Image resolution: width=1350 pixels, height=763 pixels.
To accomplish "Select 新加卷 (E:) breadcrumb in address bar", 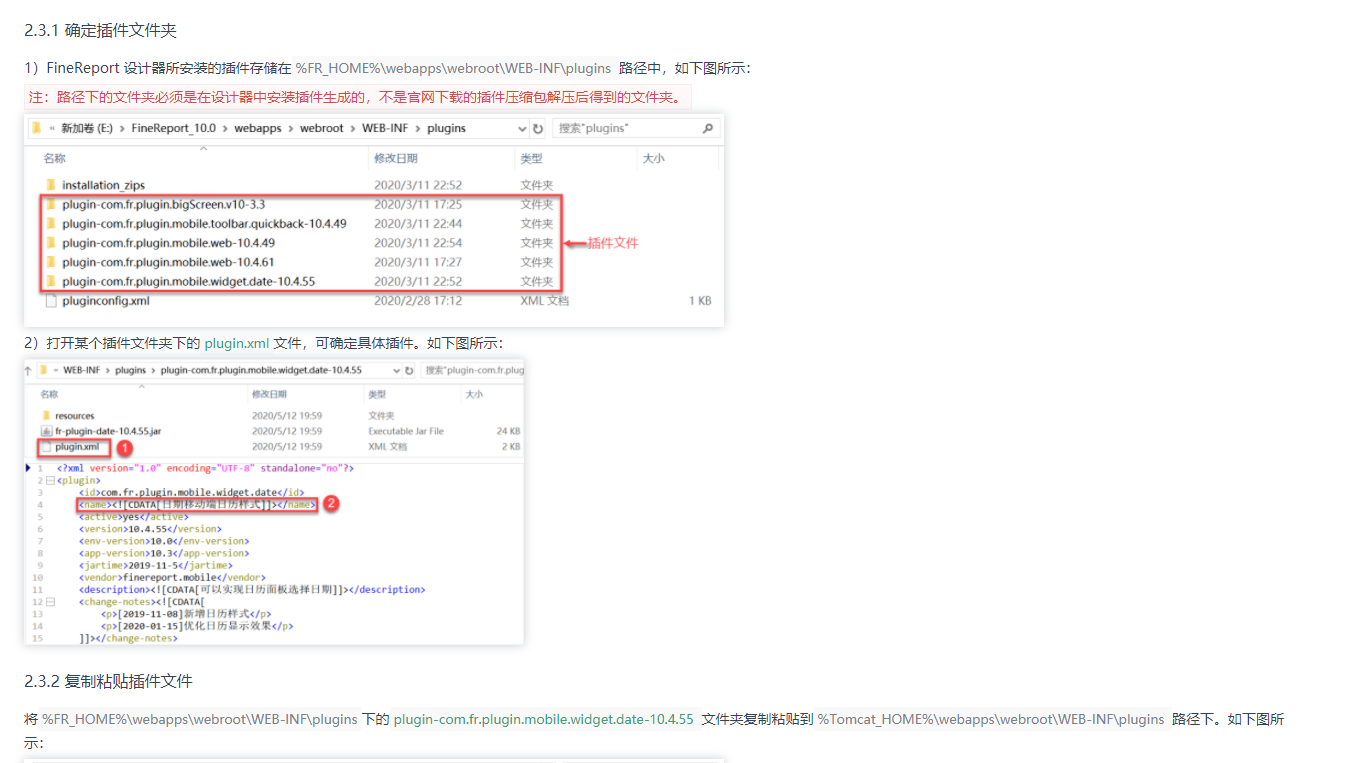I will coord(89,128).
